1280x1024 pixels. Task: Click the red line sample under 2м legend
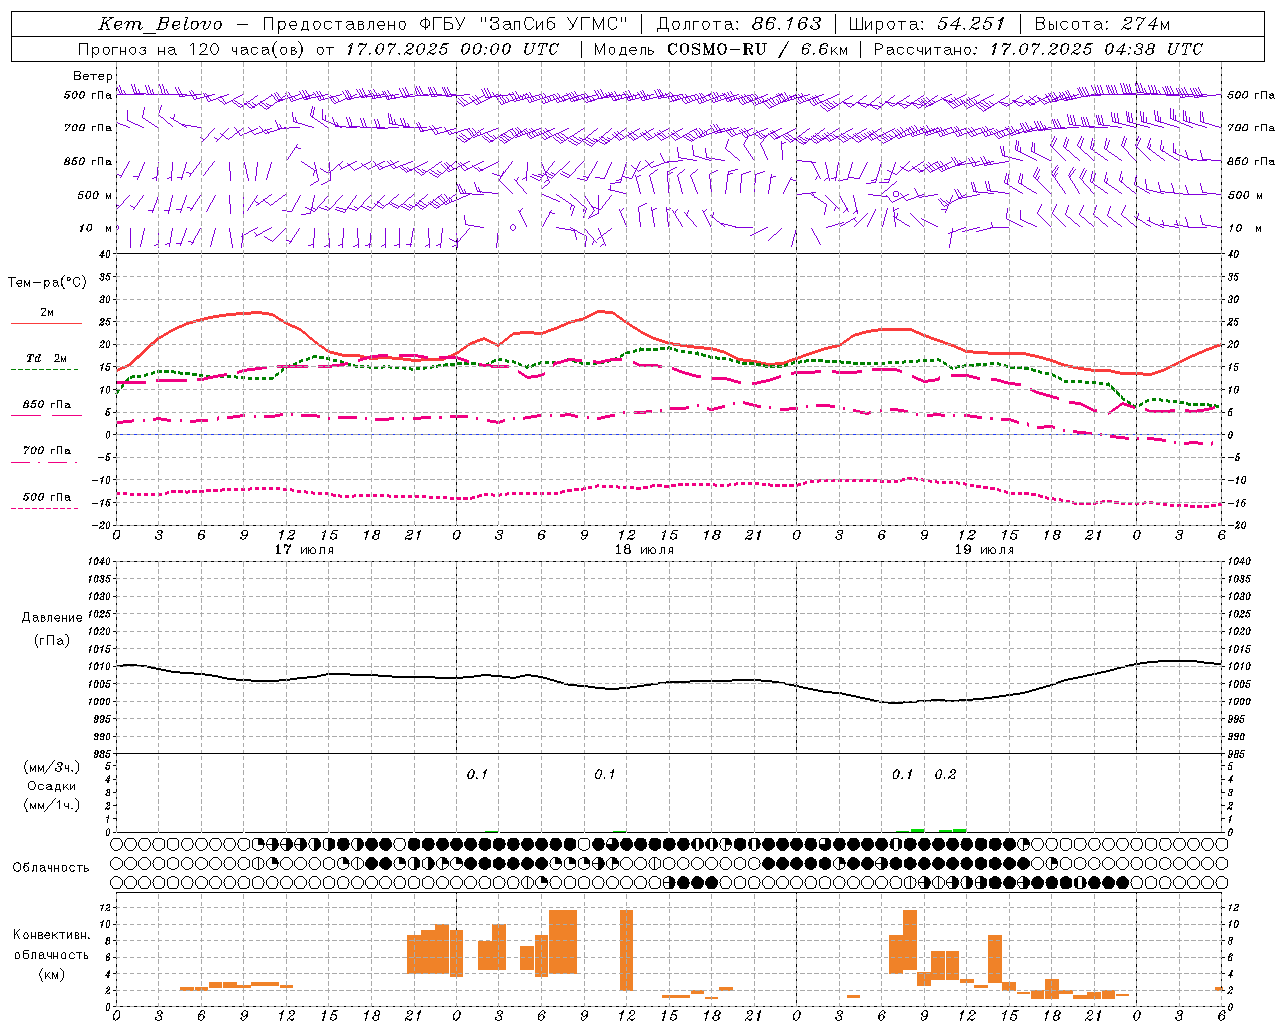point(46,323)
